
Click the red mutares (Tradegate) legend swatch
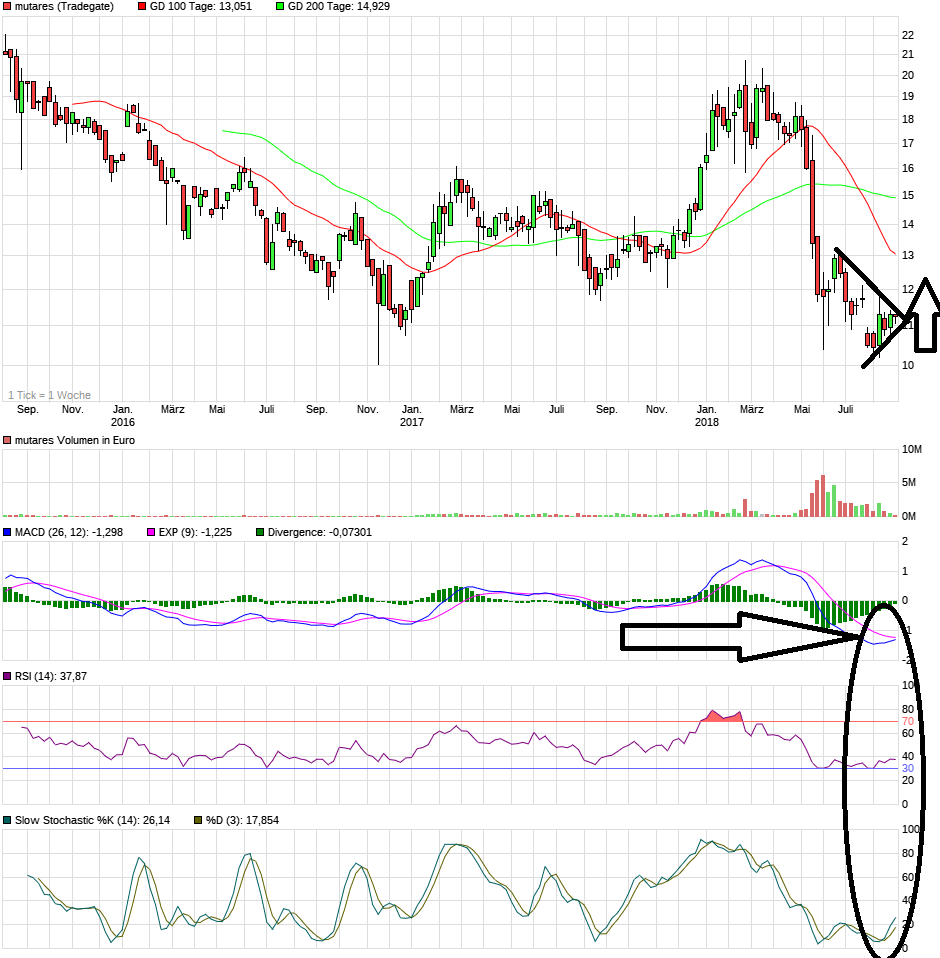click(7, 7)
